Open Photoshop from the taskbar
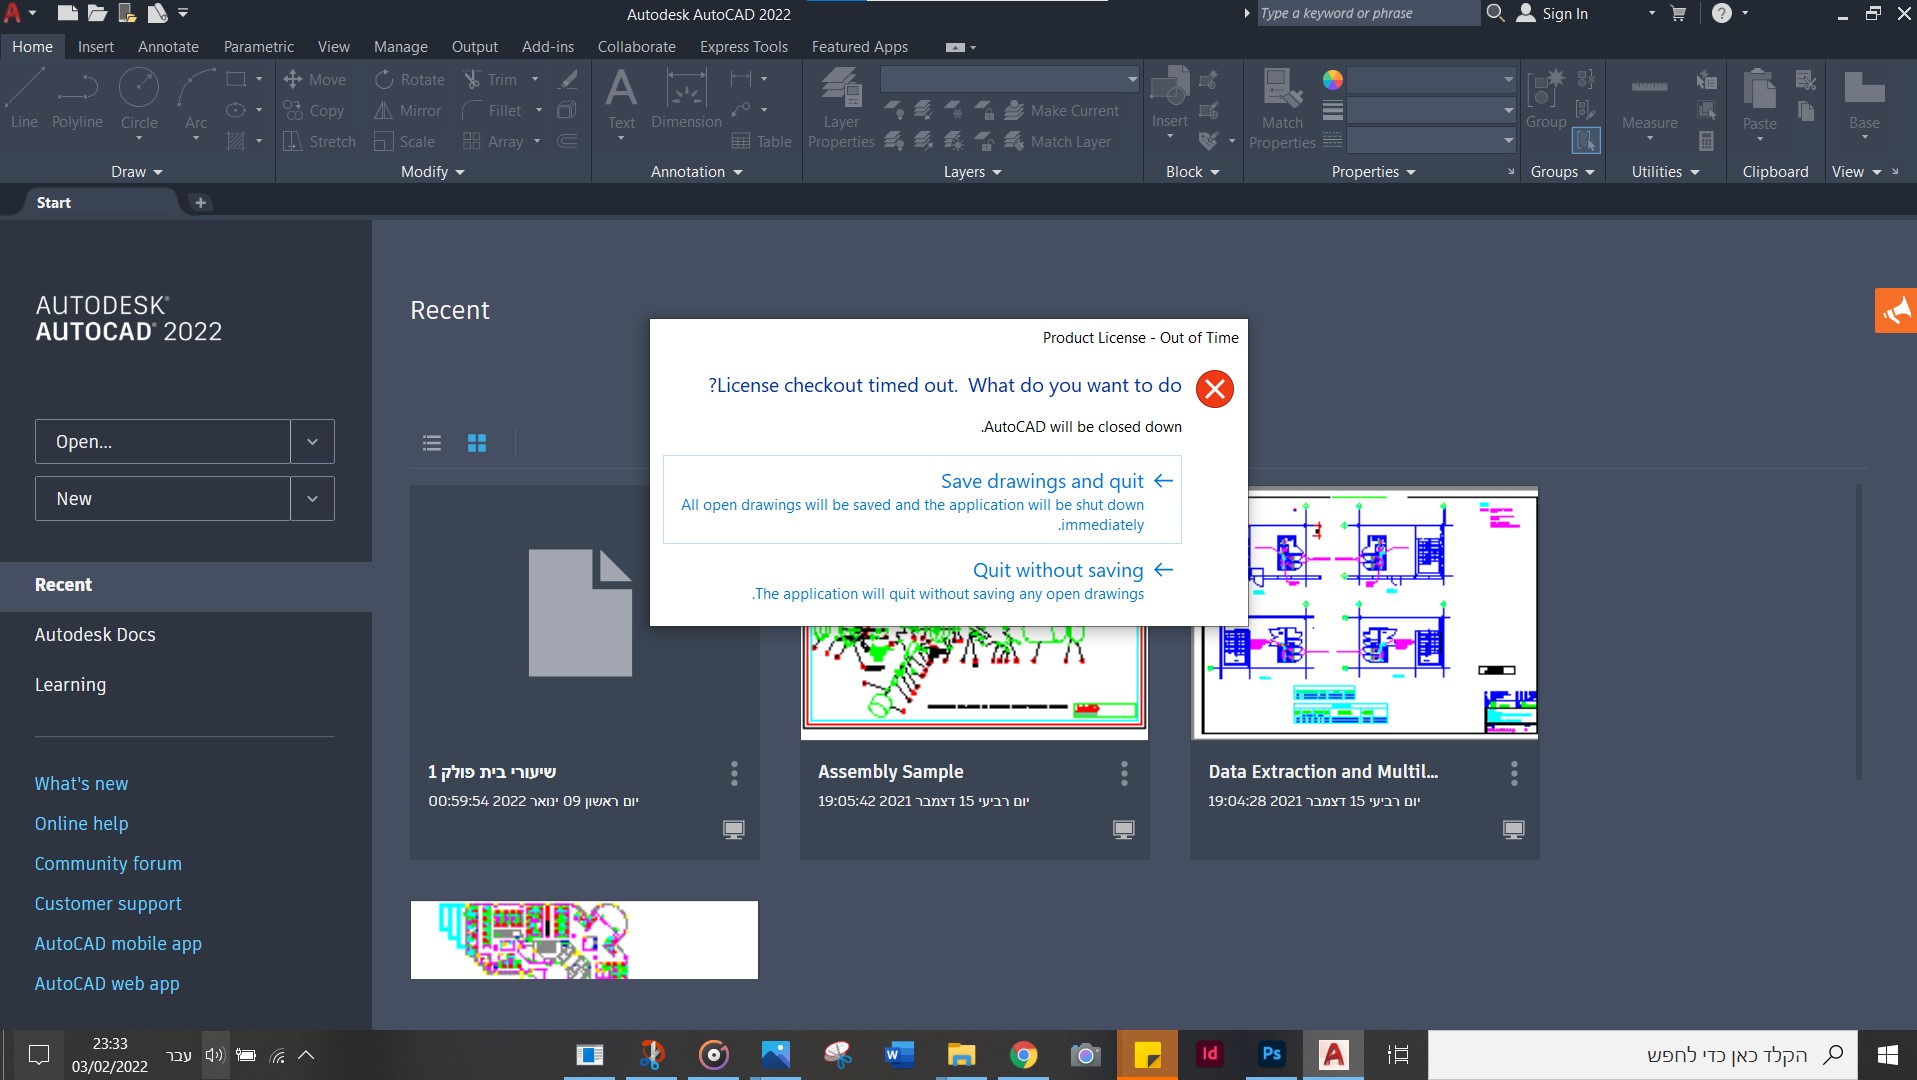This screenshot has height=1080, width=1917. click(x=1271, y=1054)
